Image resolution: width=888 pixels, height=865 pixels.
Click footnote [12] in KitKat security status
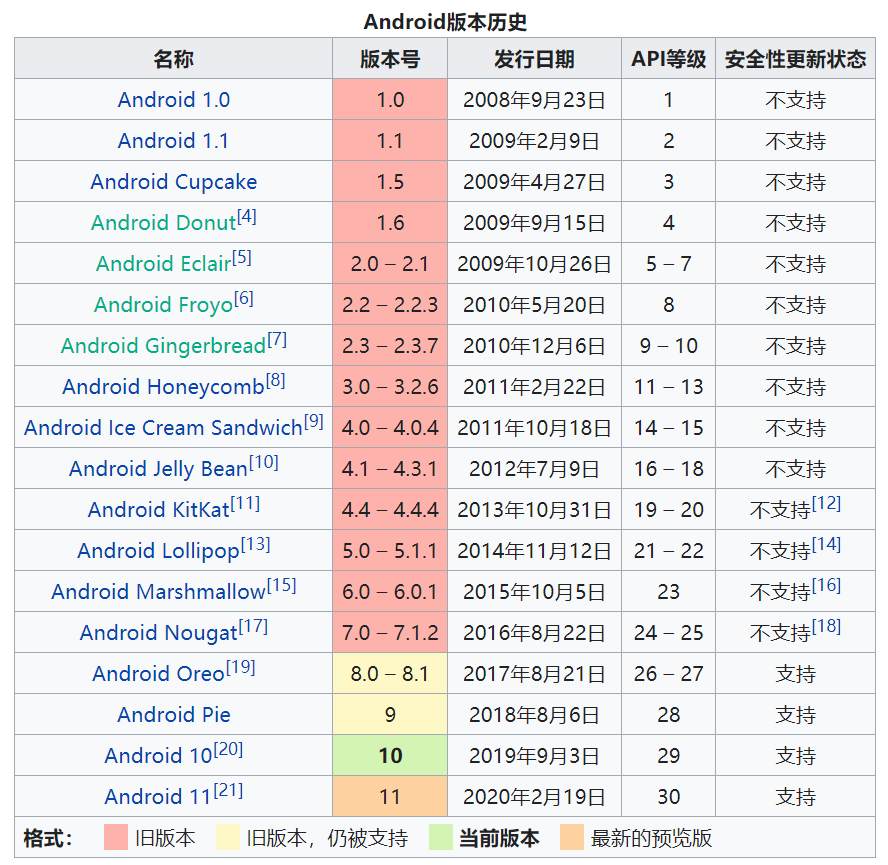point(826,504)
